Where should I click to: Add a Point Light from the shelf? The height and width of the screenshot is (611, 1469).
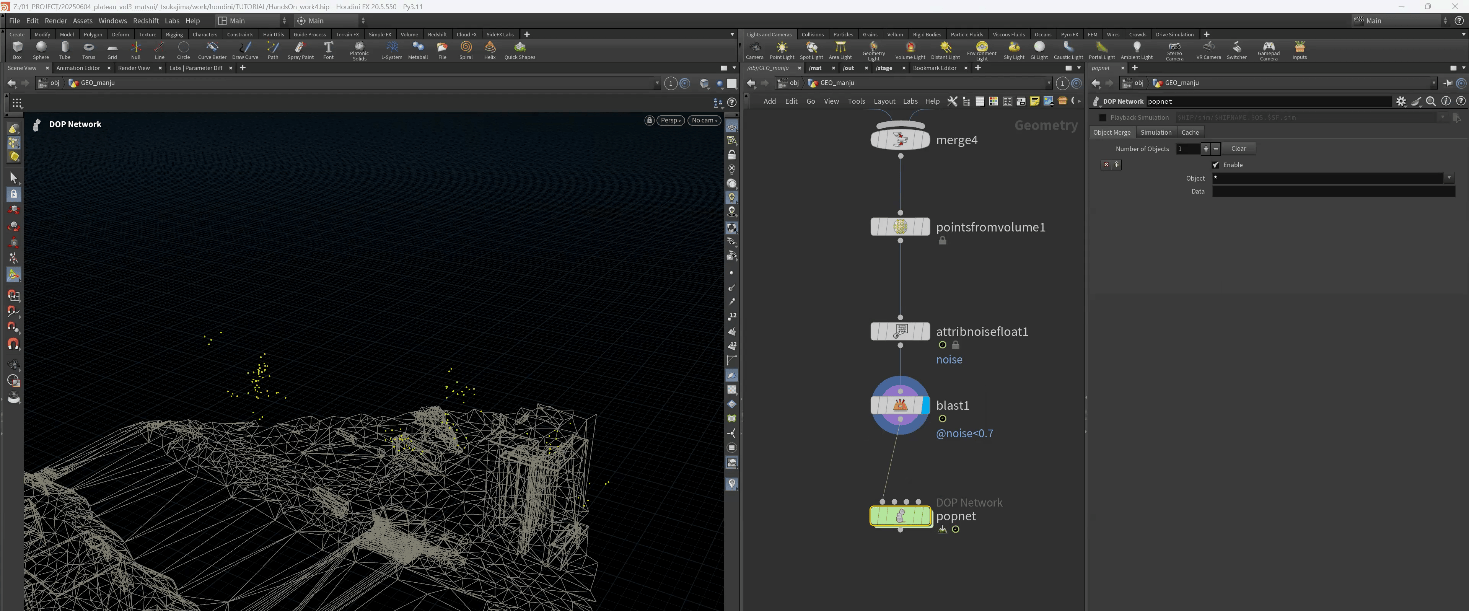coord(782,48)
